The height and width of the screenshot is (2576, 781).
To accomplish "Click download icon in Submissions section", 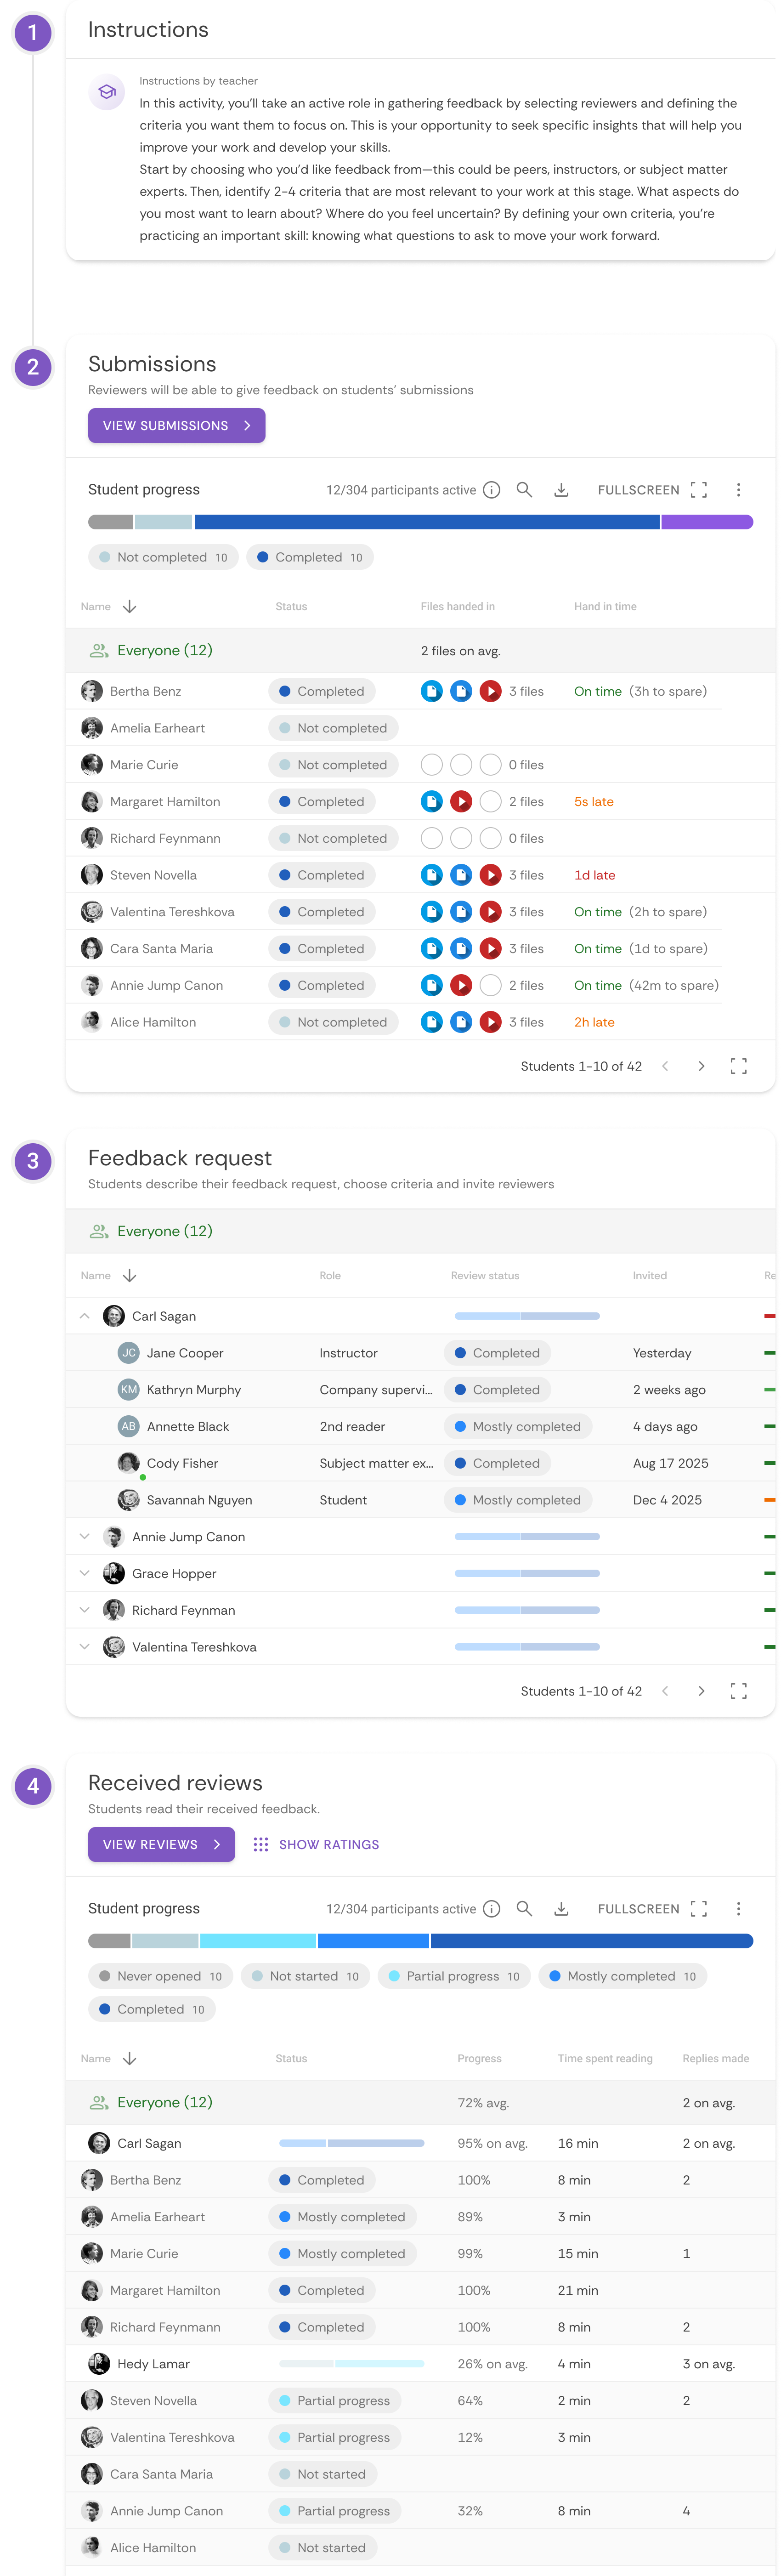I will click(561, 490).
